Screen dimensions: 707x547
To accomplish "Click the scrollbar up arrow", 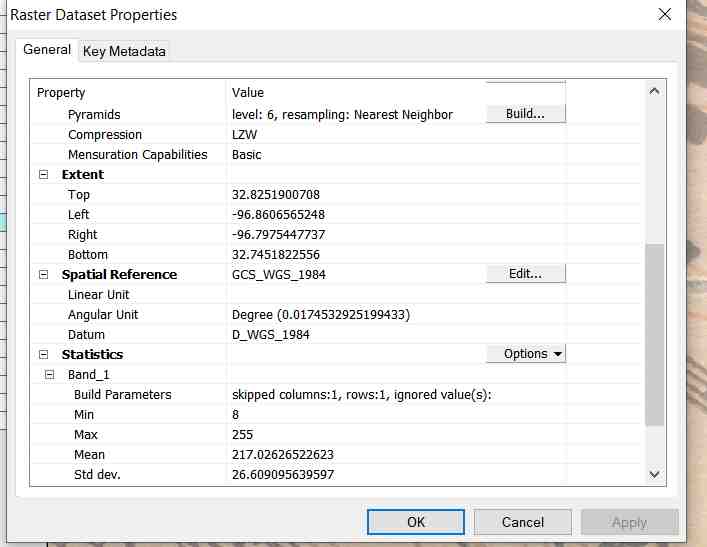I will [x=655, y=91].
